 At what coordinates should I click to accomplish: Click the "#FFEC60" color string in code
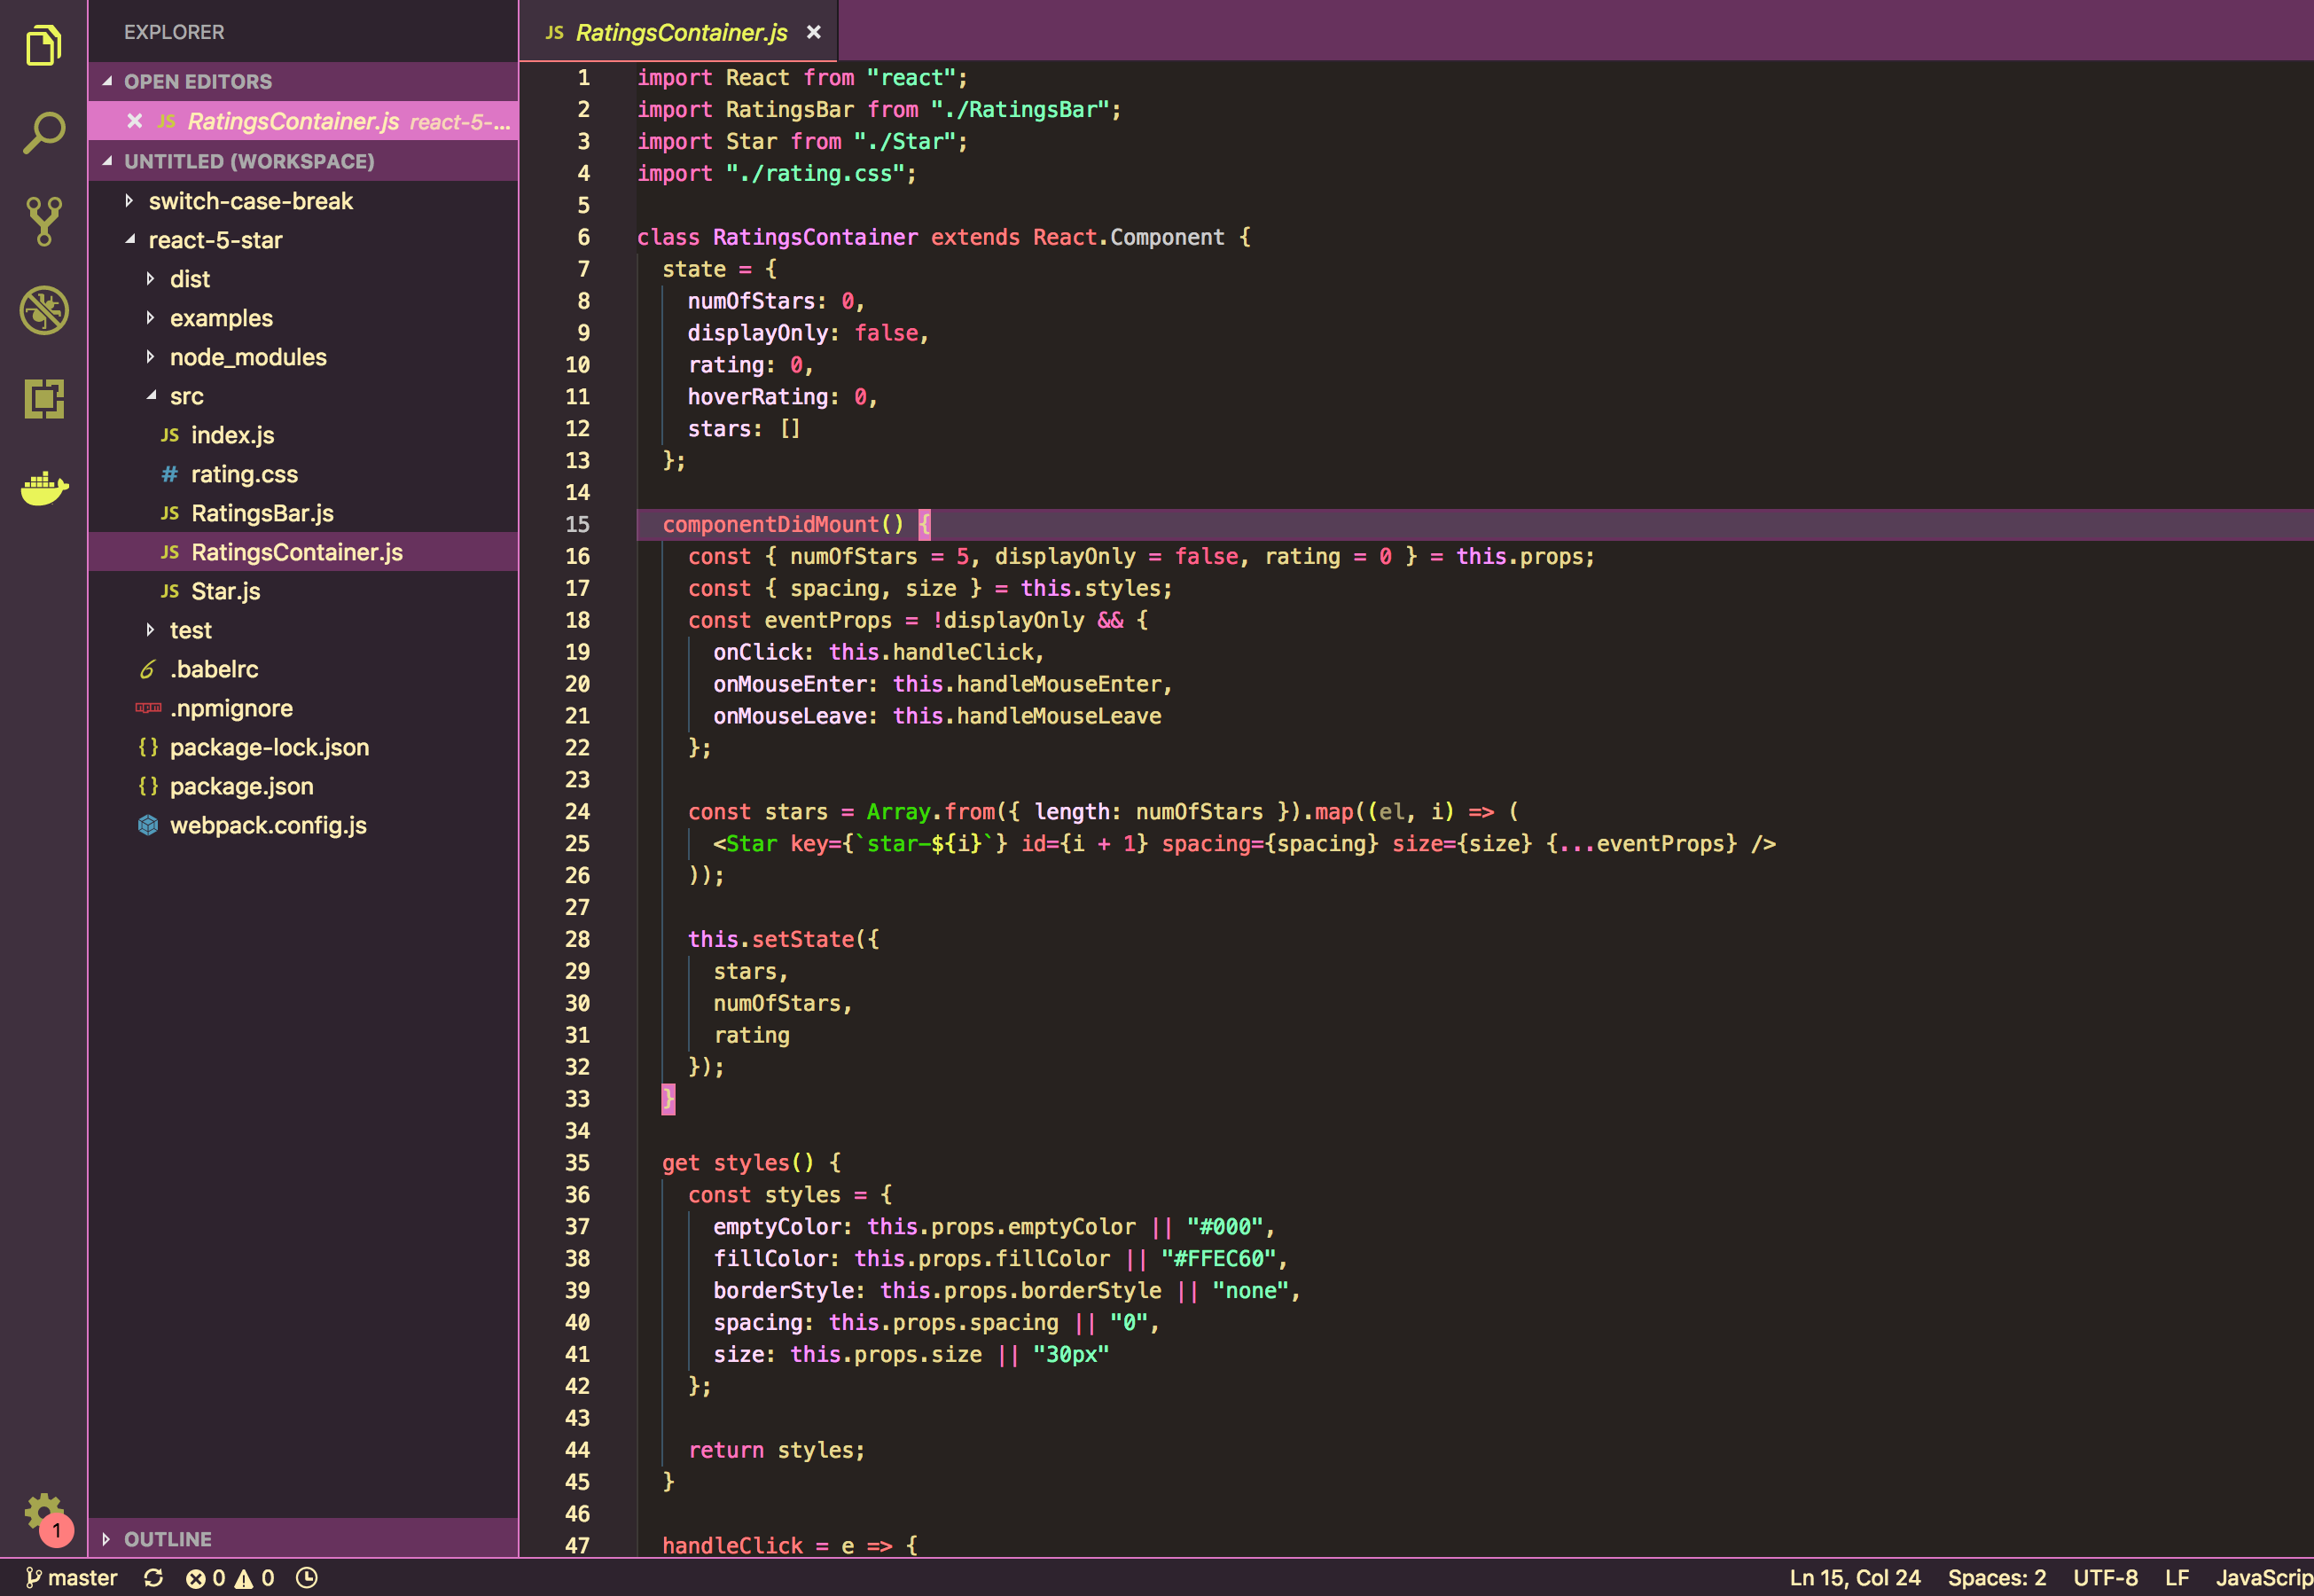point(1218,1258)
